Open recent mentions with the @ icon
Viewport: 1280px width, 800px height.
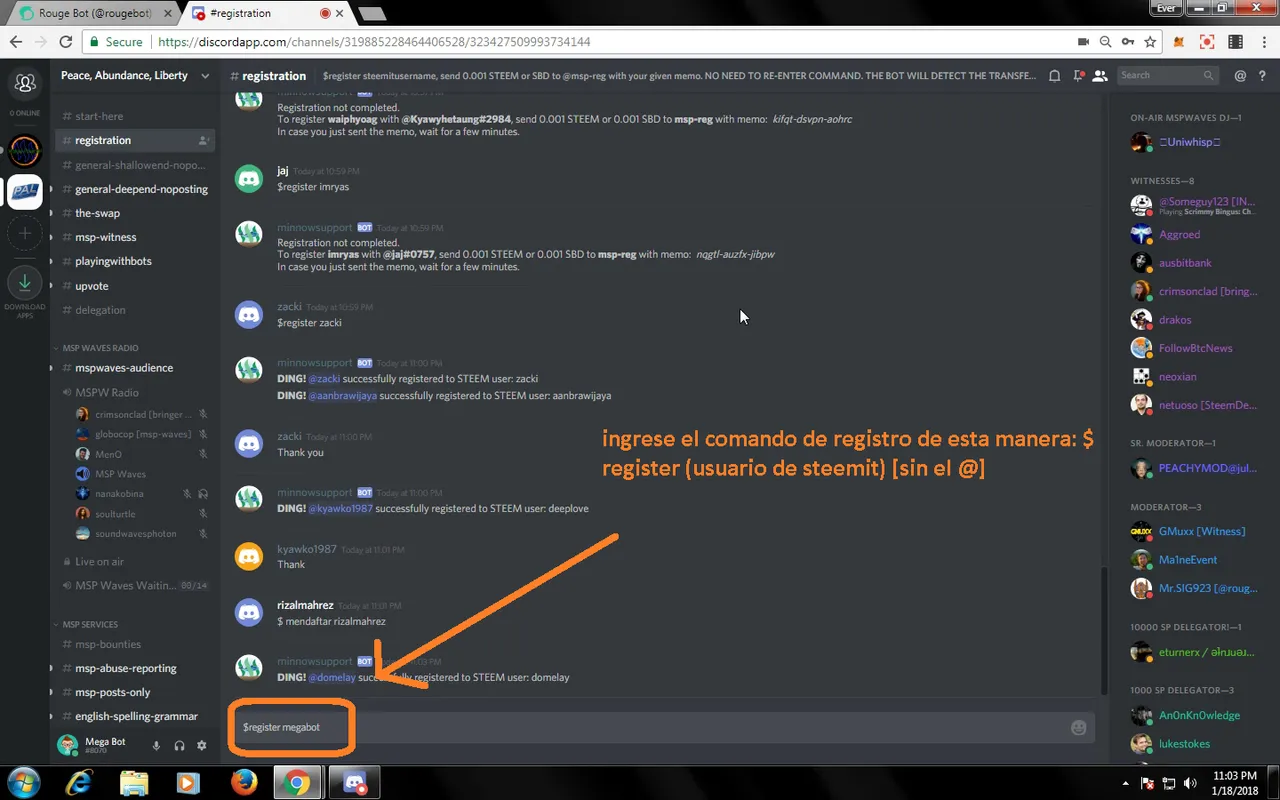[1240, 75]
